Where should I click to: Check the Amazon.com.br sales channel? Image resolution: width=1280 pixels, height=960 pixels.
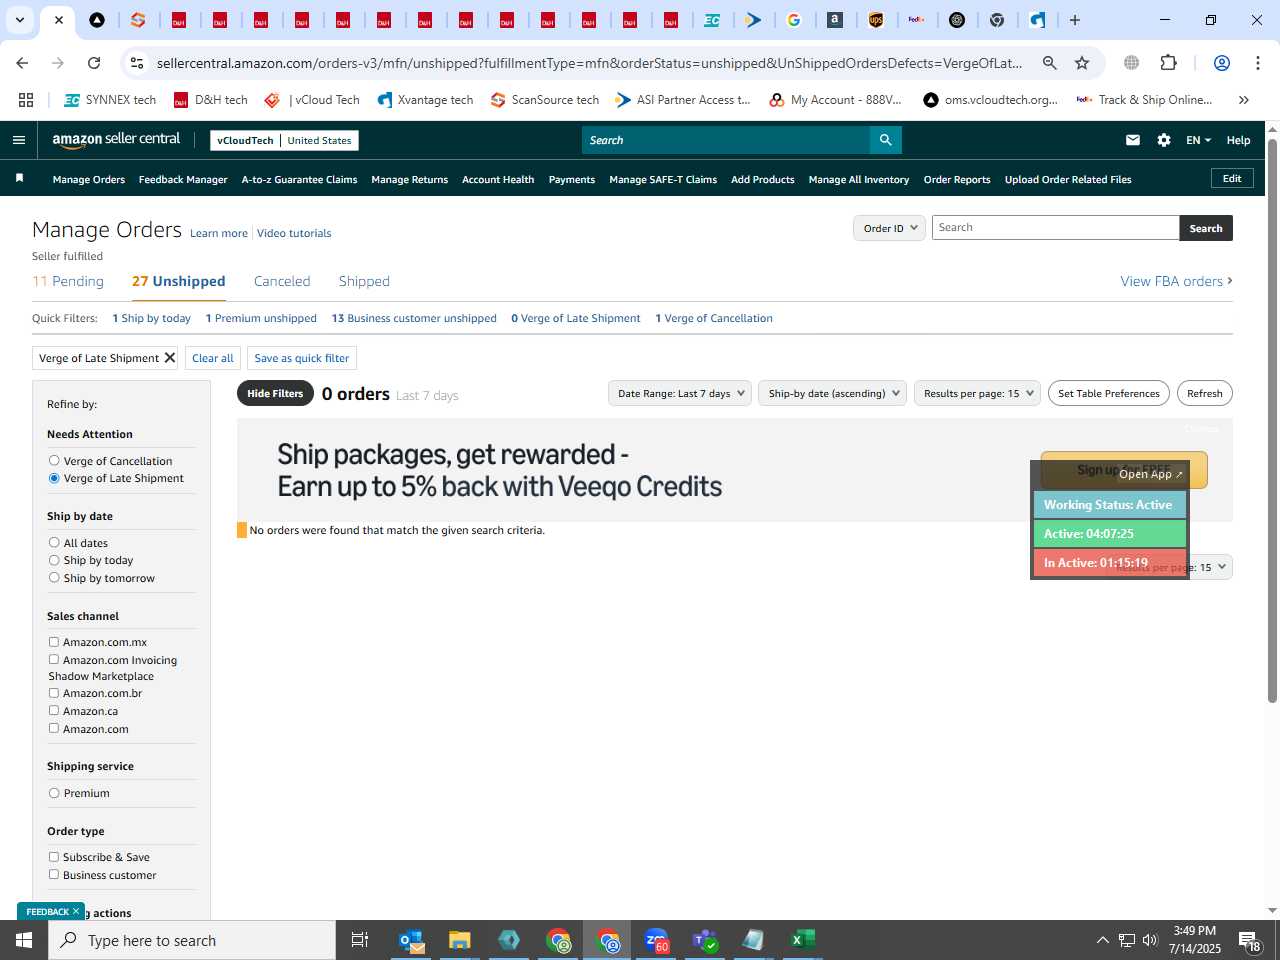click(x=54, y=693)
